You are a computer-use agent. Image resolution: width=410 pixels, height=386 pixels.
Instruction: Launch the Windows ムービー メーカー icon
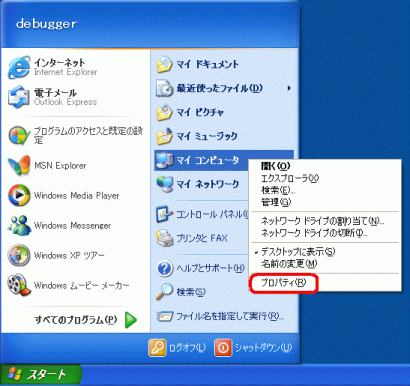click(x=19, y=285)
